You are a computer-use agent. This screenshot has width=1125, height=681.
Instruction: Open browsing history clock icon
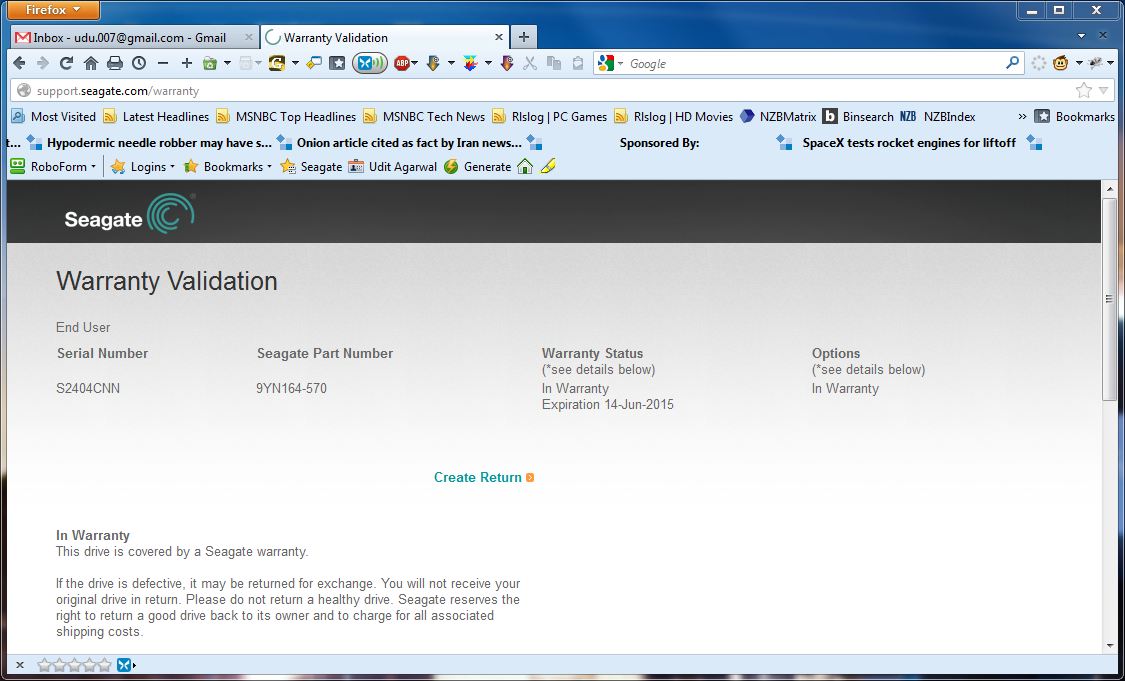(x=138, y=63)
